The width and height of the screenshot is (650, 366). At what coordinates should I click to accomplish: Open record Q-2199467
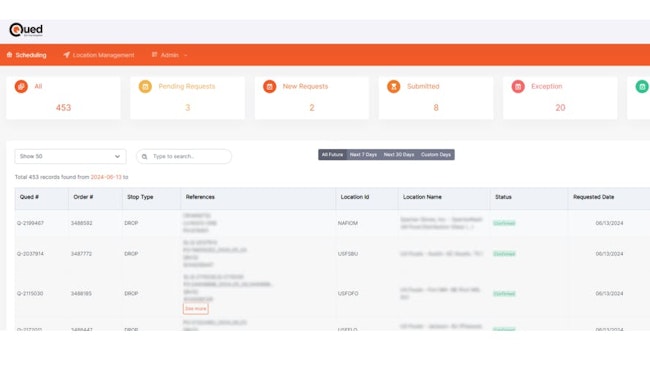tap(30, 223)
